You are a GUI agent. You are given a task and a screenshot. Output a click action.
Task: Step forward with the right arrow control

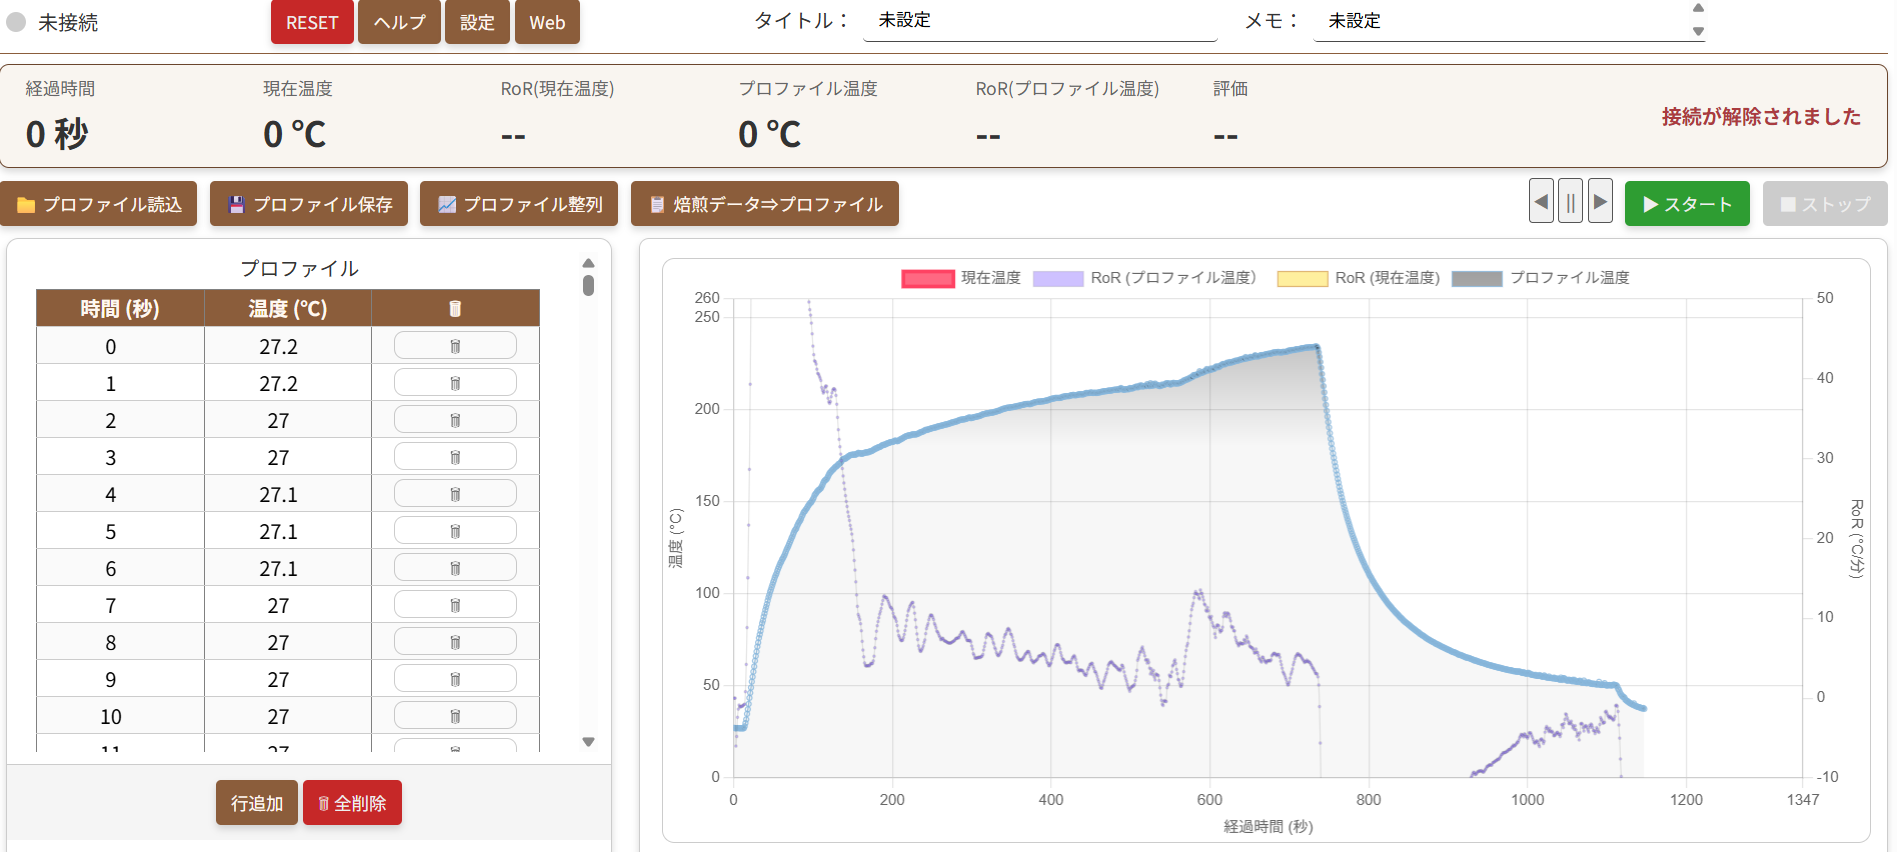coord(1600,202)
